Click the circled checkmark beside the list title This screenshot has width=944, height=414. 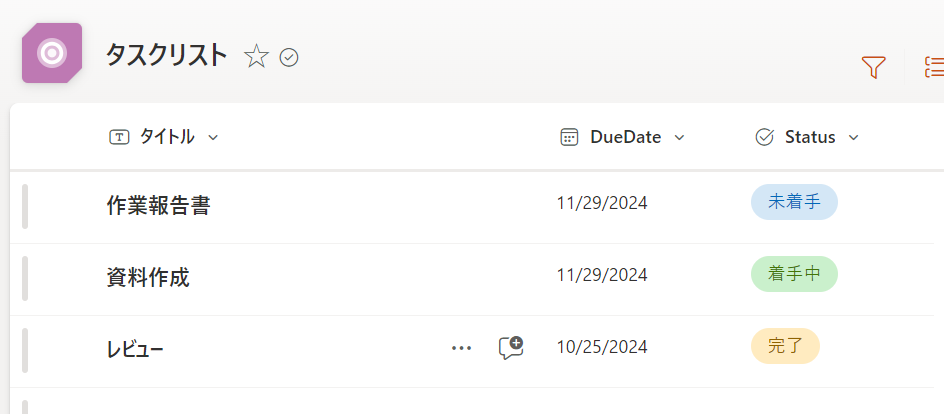289,58
